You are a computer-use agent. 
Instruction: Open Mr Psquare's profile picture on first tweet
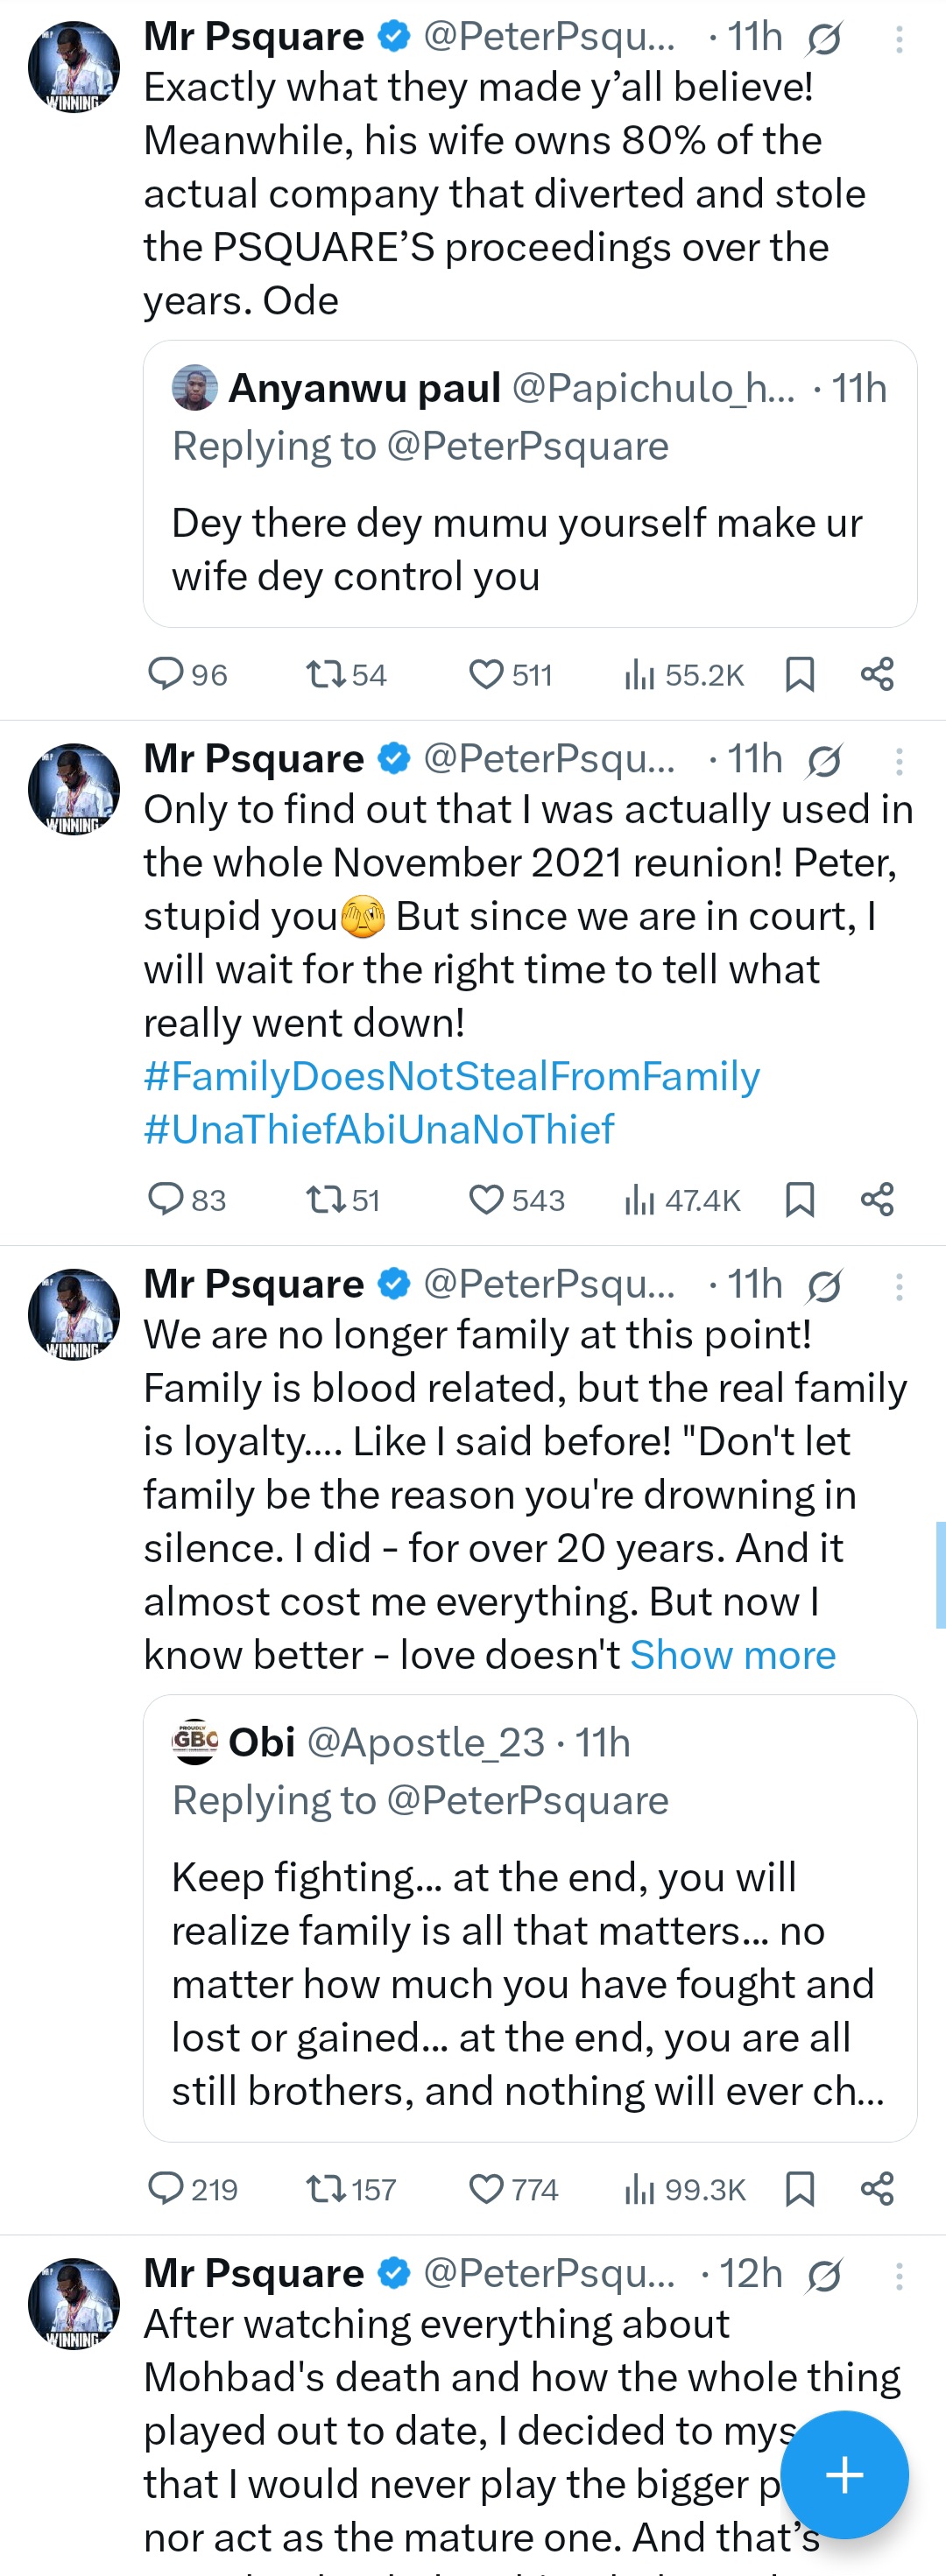74,67
